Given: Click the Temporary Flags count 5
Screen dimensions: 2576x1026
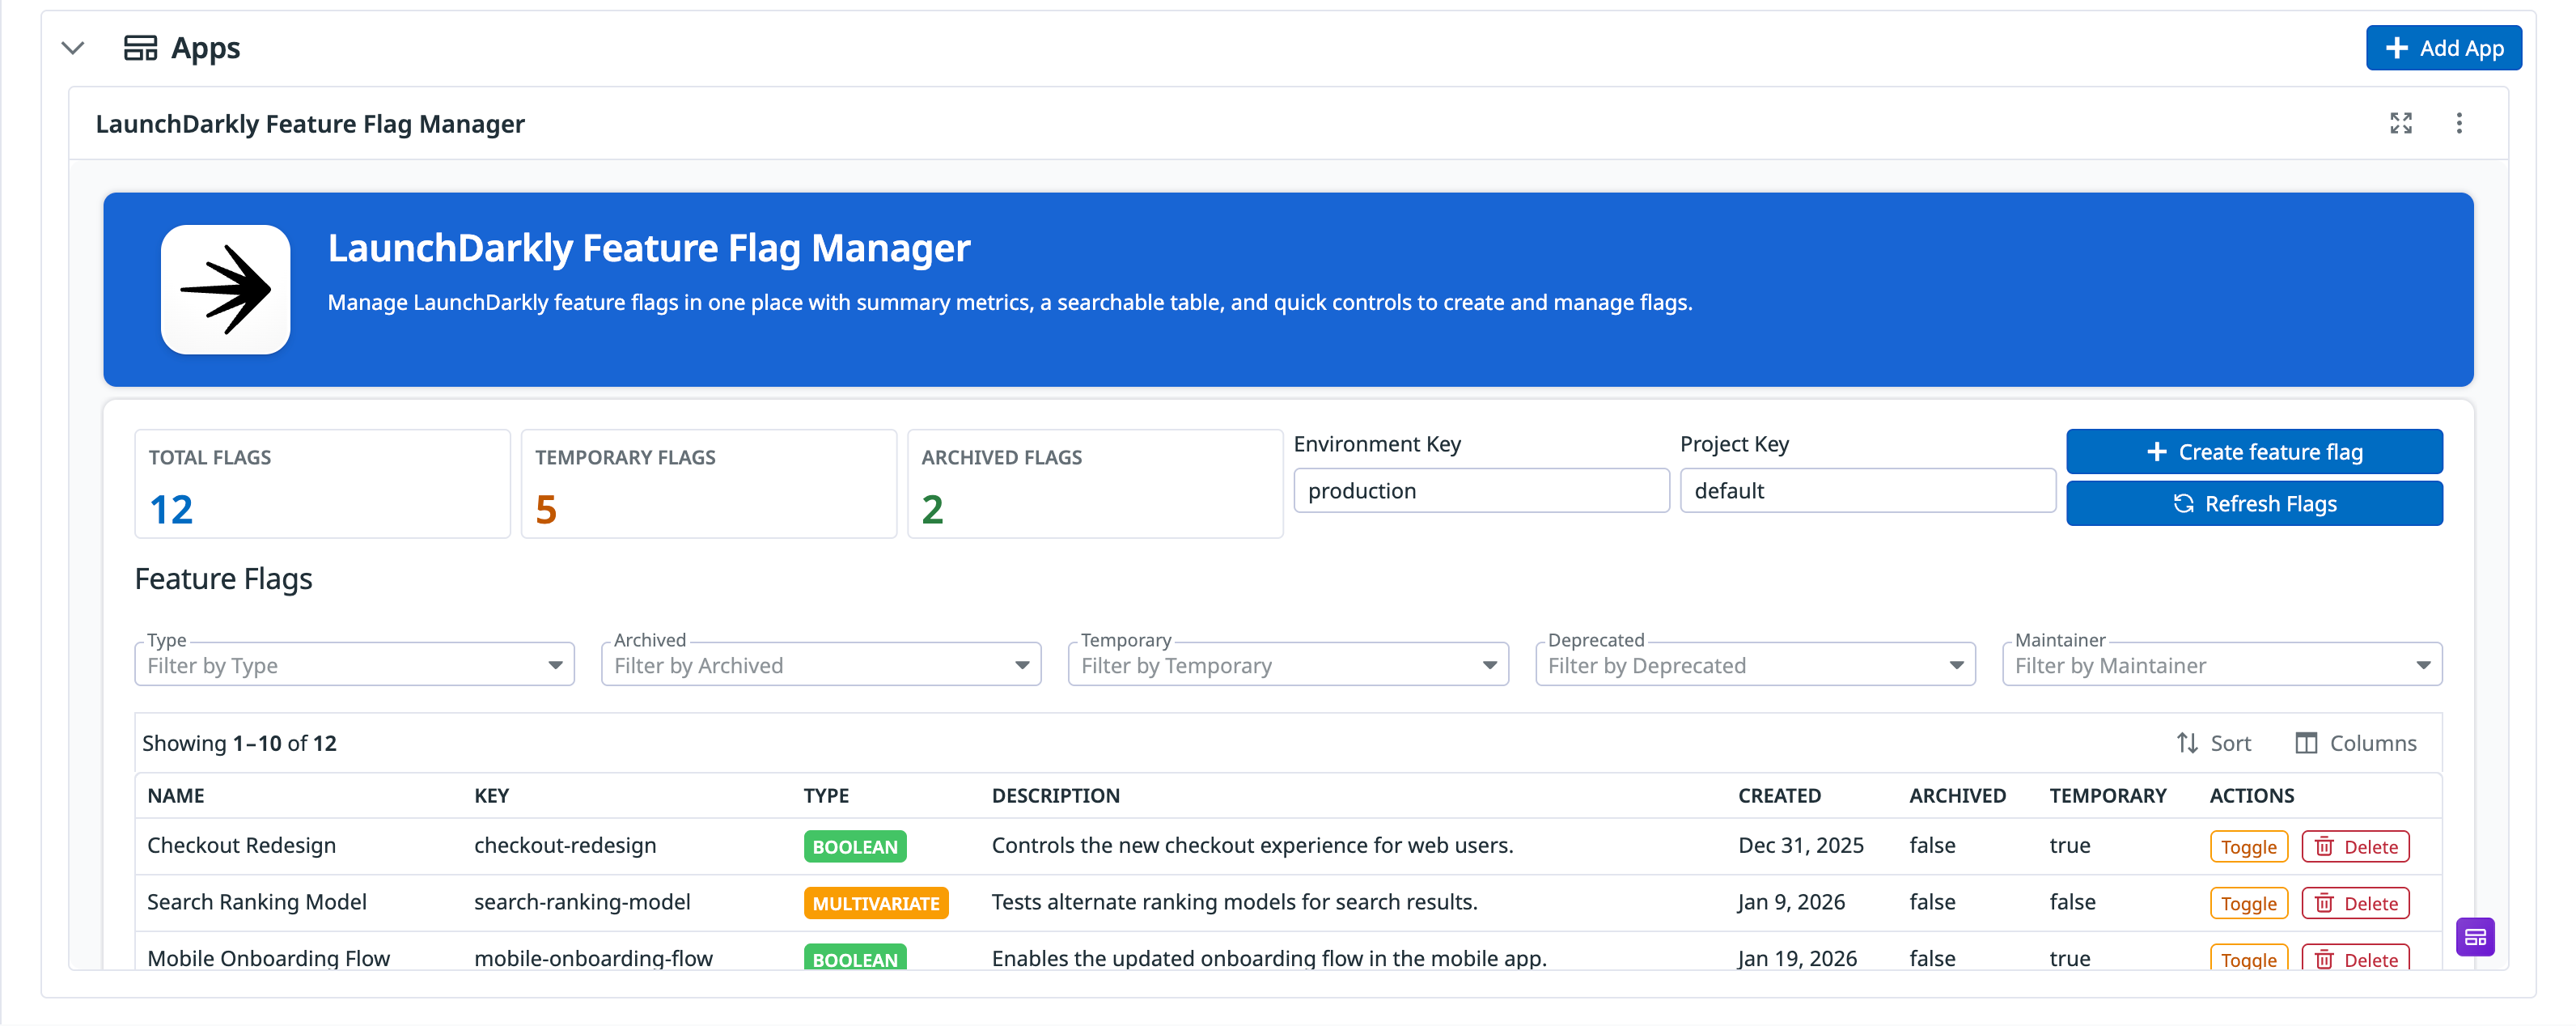Looking at the screenshot, I should click(546, 510).
